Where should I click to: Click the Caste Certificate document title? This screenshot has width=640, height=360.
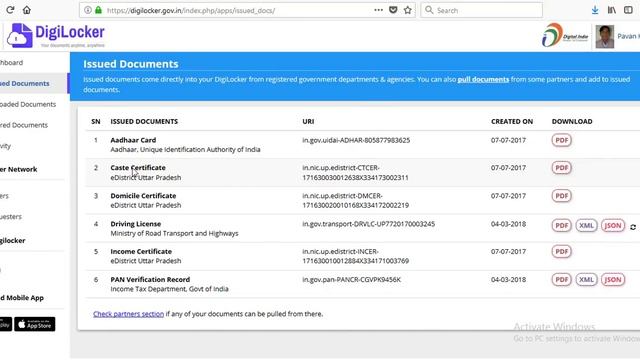click(x=138, y=168)
